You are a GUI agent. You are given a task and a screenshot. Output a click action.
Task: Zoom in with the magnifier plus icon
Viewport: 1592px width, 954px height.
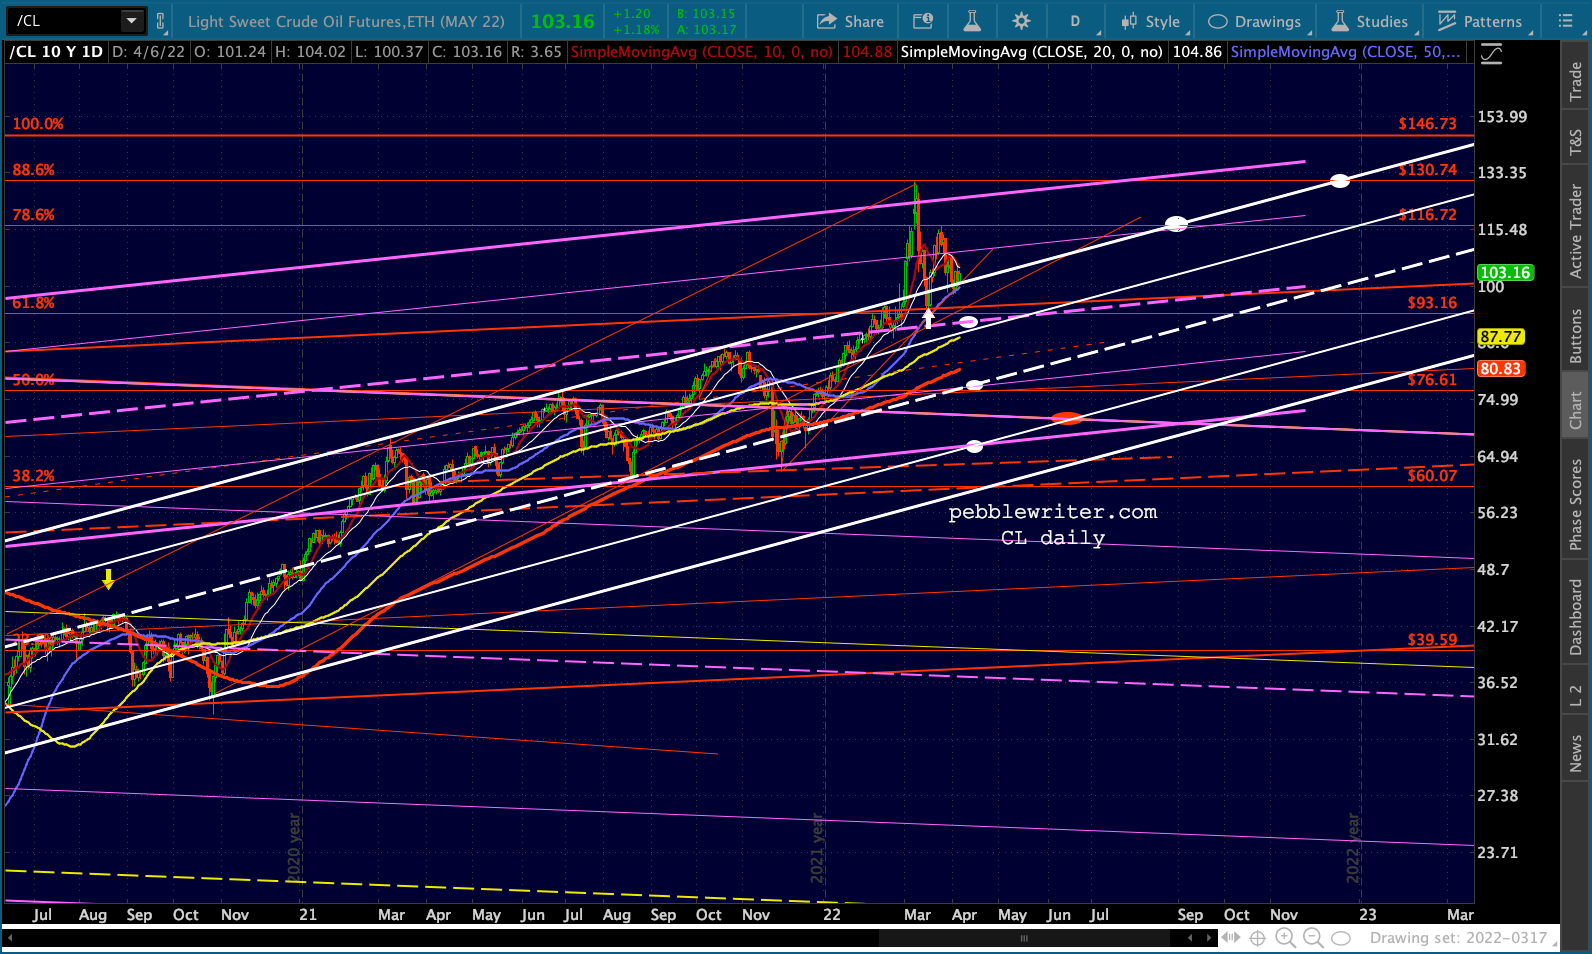(1285, 938)
